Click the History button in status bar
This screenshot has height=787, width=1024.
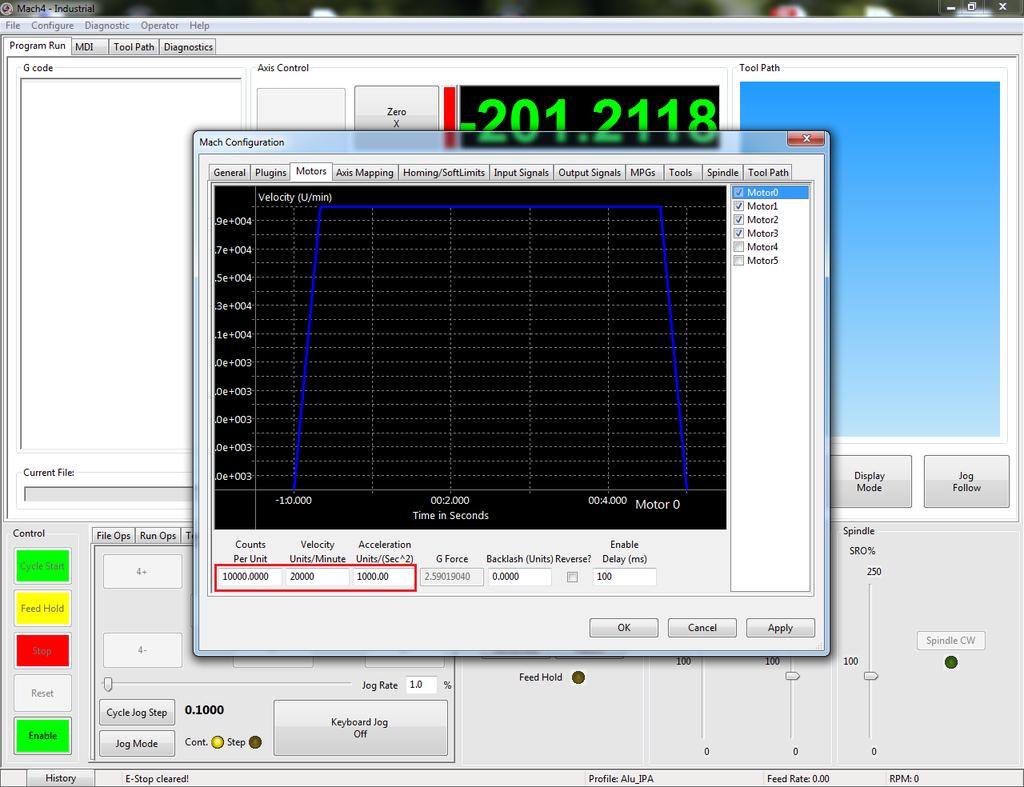[61, 779]
